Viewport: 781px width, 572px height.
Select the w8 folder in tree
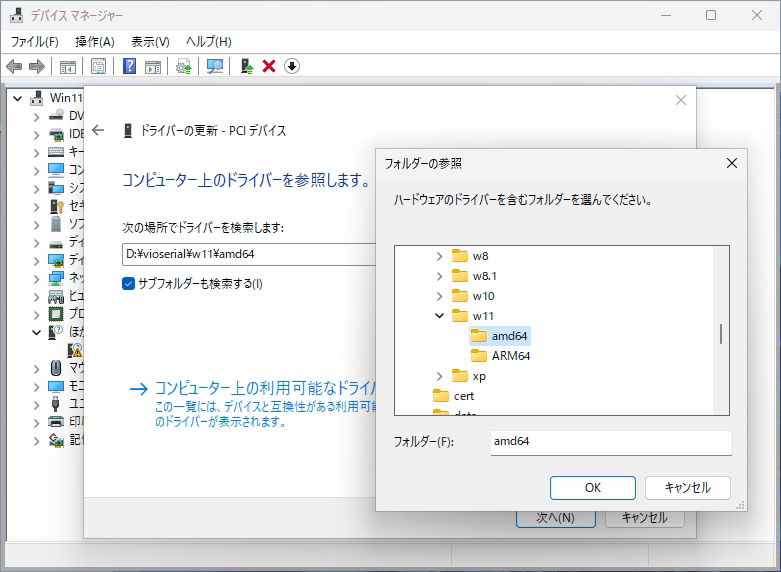pos(470,256)
